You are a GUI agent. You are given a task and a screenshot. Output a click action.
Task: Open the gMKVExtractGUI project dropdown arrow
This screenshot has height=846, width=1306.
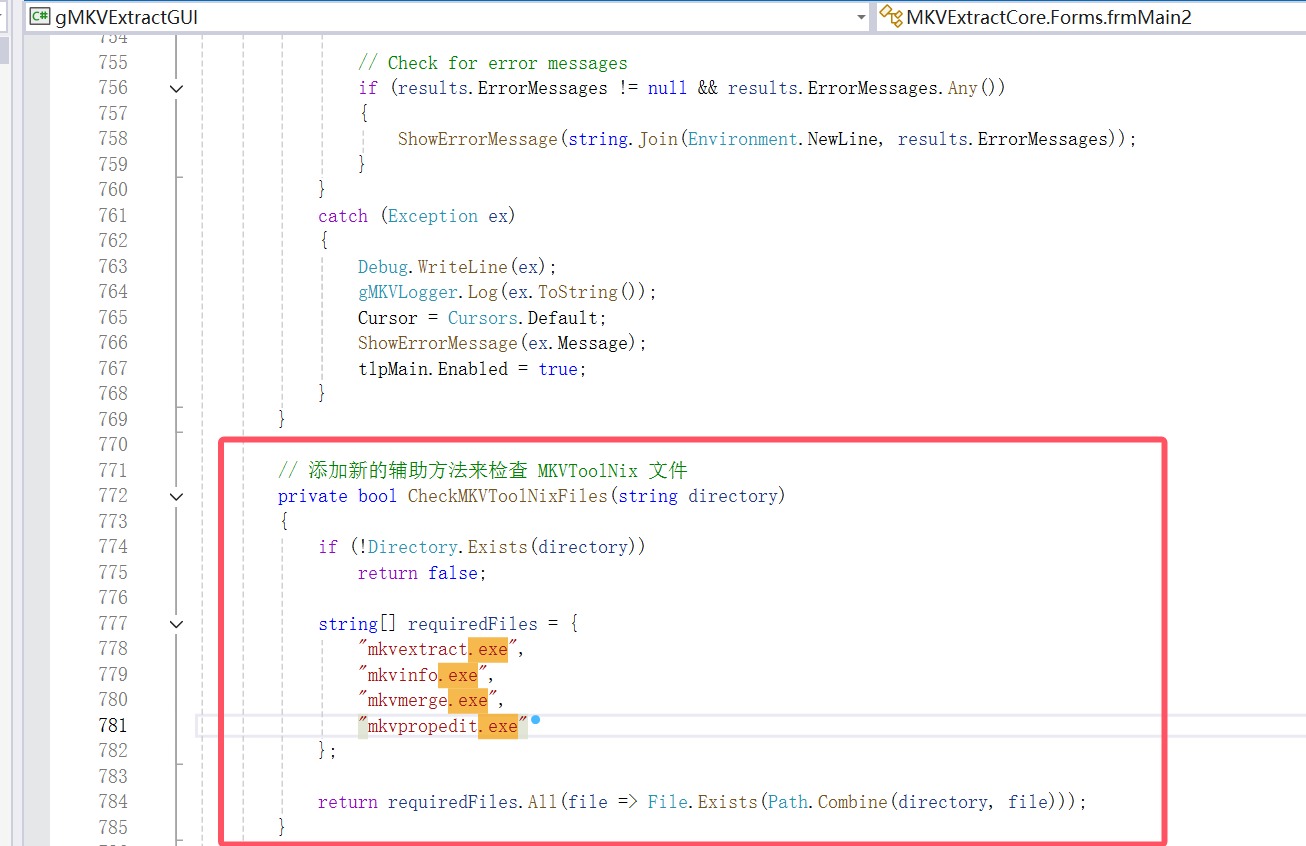pos(861,17)
